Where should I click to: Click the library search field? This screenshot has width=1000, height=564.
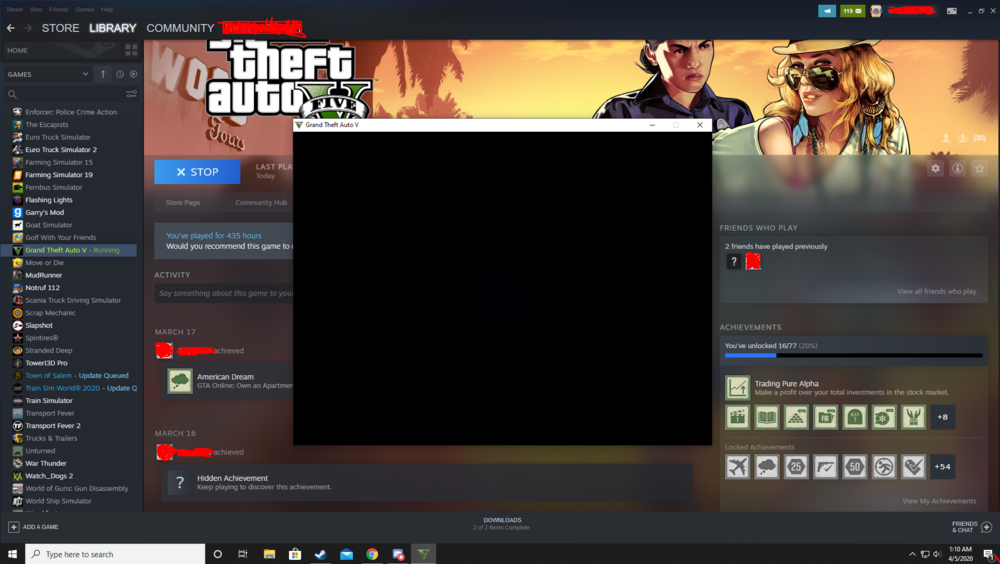tap(64, 94)
